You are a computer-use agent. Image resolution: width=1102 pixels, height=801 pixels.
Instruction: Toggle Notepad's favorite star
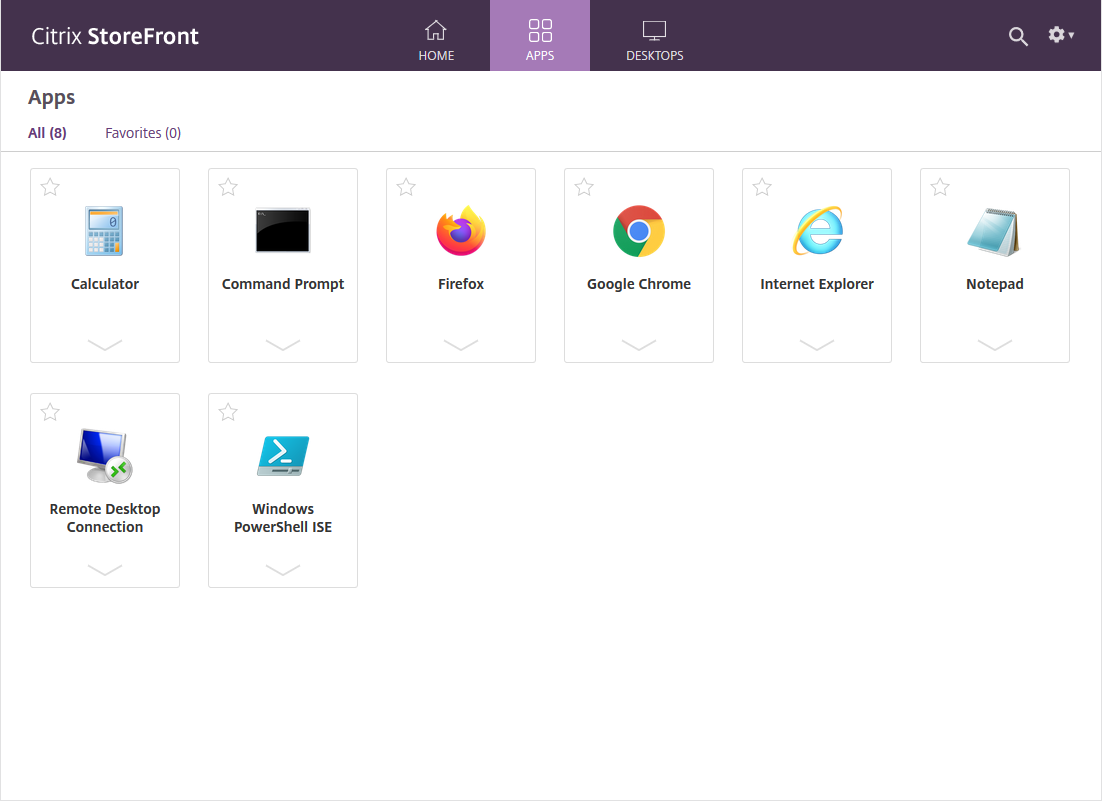[940, 188]
